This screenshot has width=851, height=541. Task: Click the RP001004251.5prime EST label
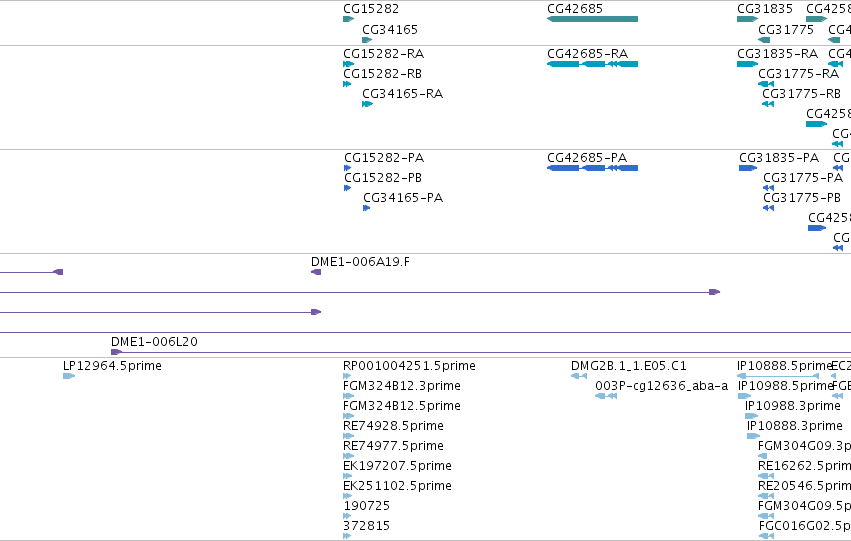pos(409,366)
